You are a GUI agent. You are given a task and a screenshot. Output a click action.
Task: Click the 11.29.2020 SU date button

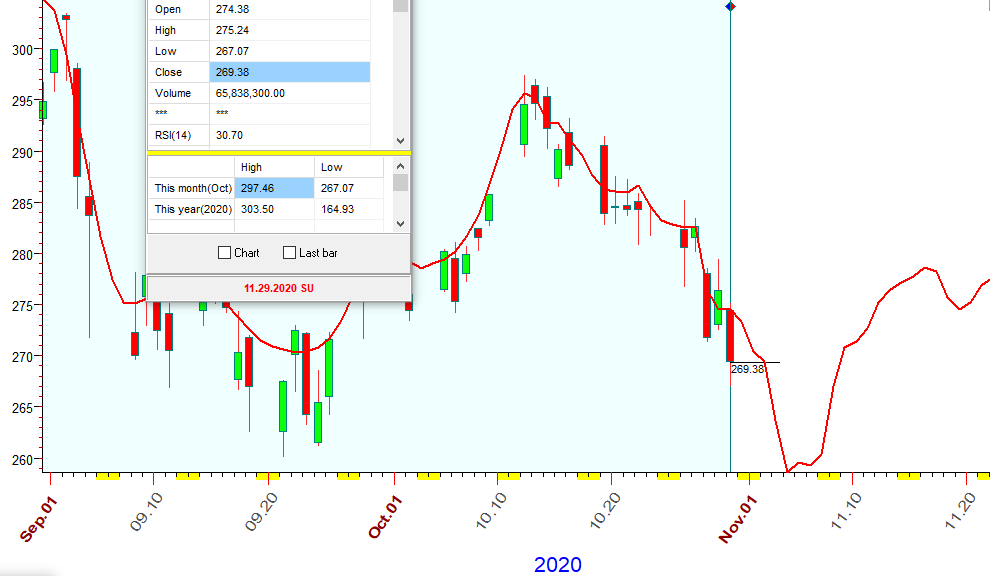[x=278, y=288]
